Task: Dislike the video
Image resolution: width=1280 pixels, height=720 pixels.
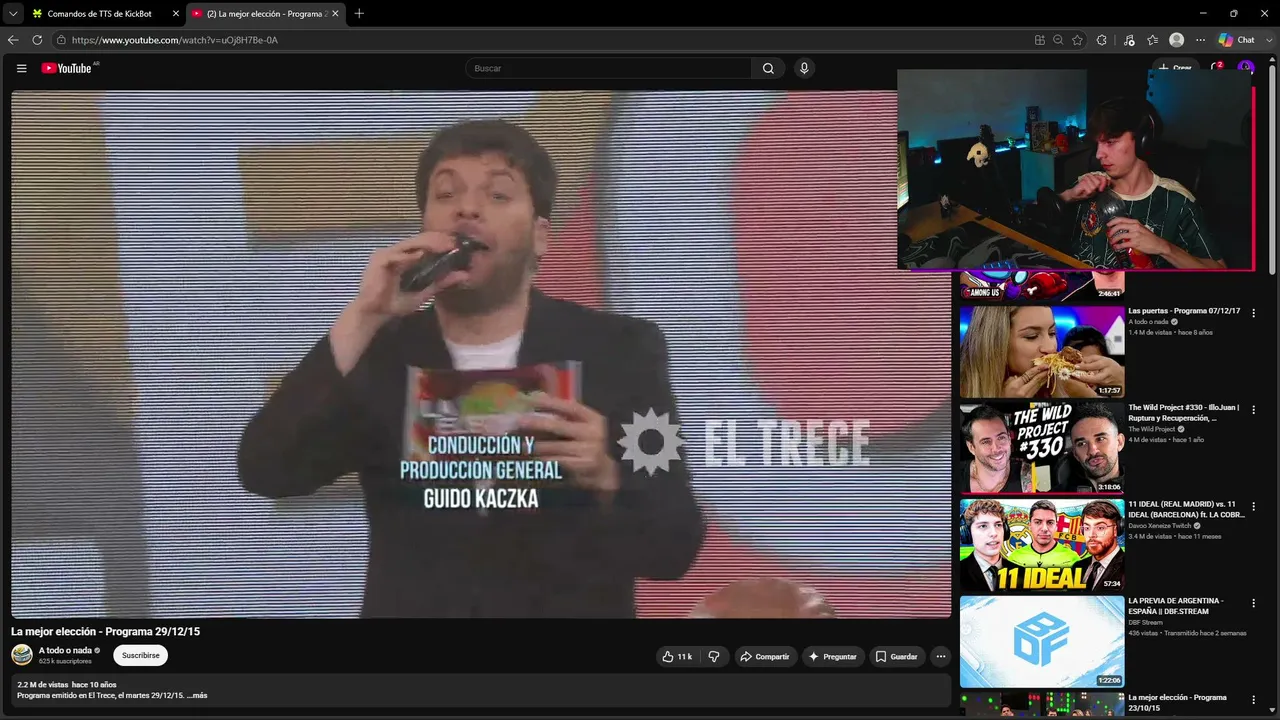Action: pos(714,656)
